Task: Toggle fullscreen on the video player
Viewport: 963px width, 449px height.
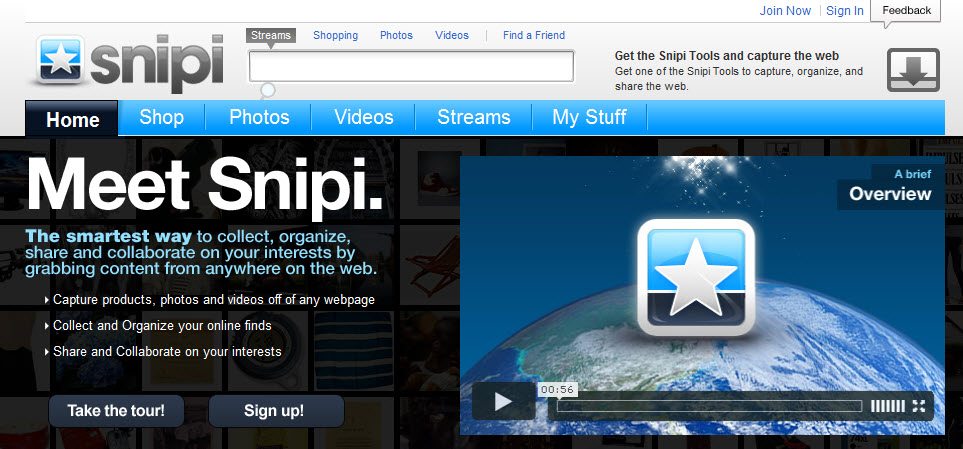Action: 918,406
